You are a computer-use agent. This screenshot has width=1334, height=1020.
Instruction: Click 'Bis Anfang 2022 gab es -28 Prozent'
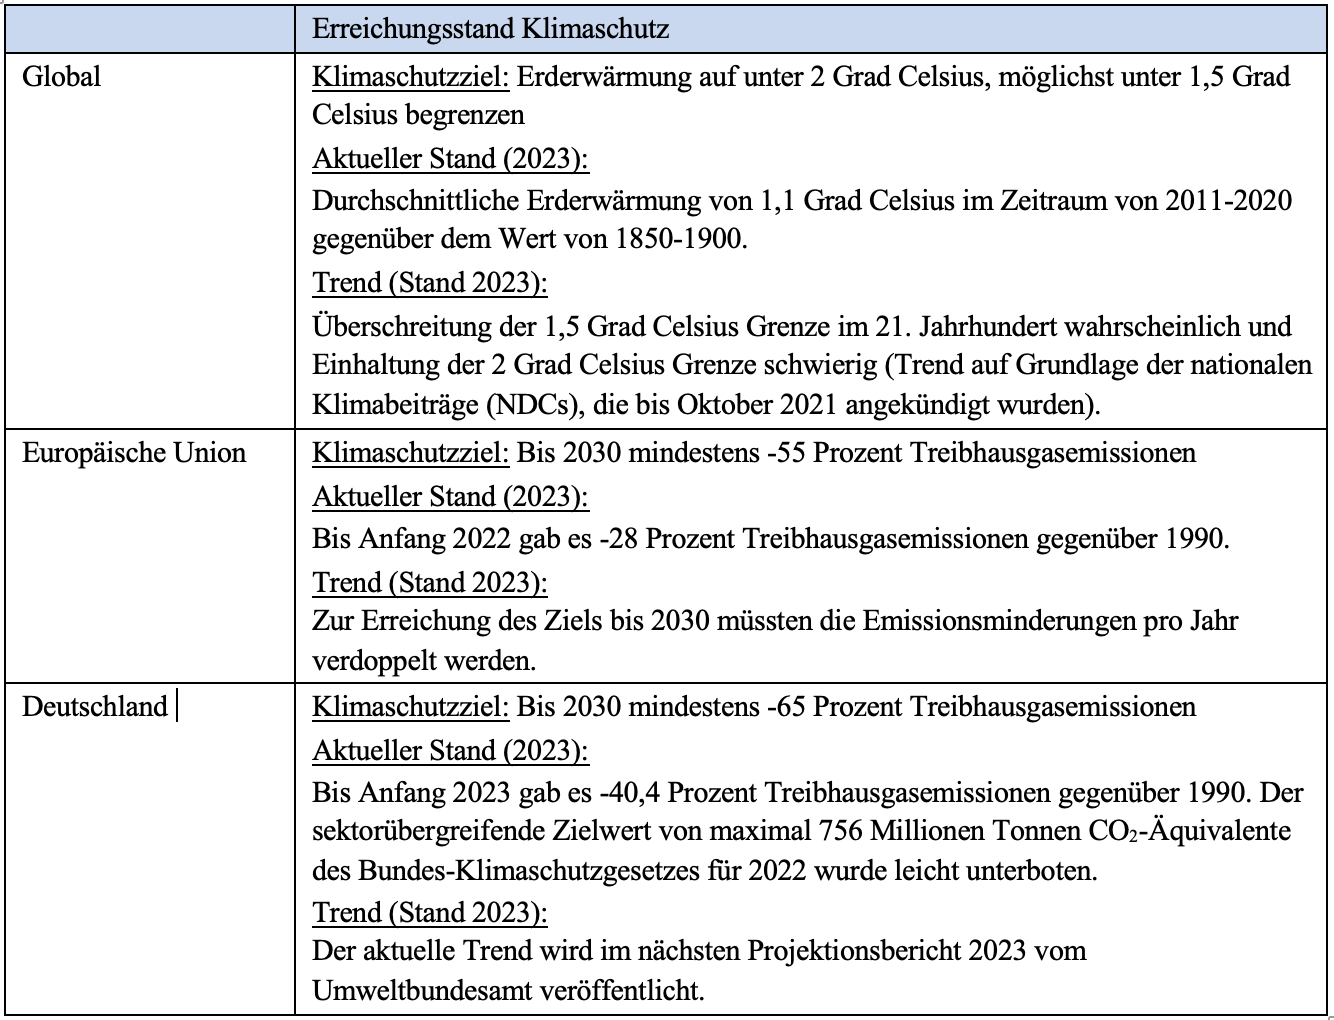point(771,539)
